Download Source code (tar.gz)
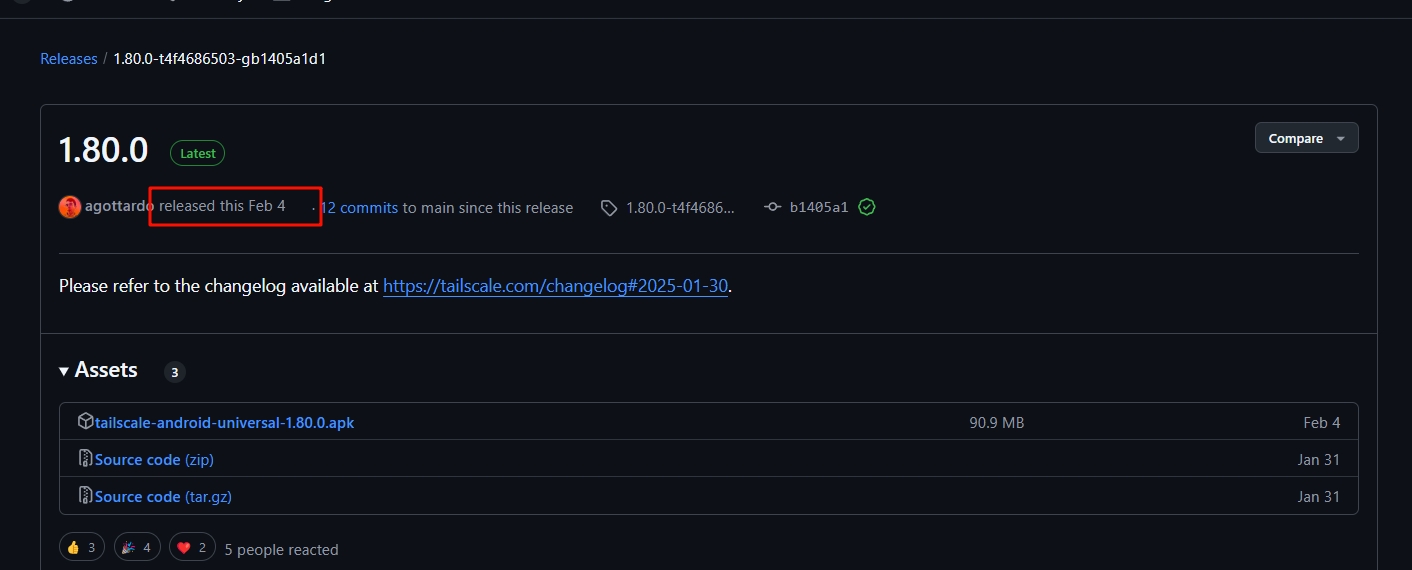 point(163,497)
